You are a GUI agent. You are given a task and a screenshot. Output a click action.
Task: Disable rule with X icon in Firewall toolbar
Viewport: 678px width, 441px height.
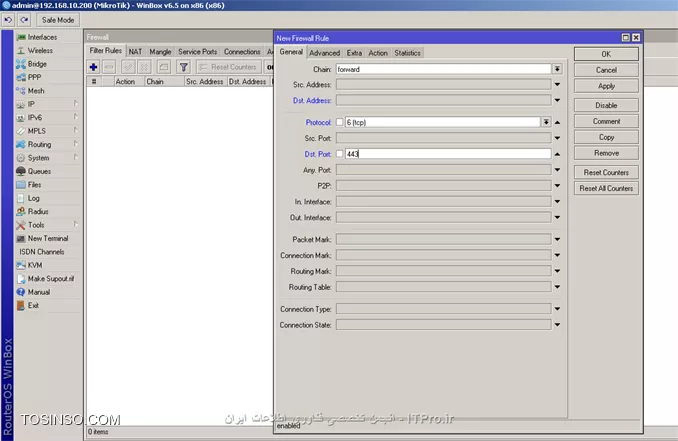[x=144, y=67]
